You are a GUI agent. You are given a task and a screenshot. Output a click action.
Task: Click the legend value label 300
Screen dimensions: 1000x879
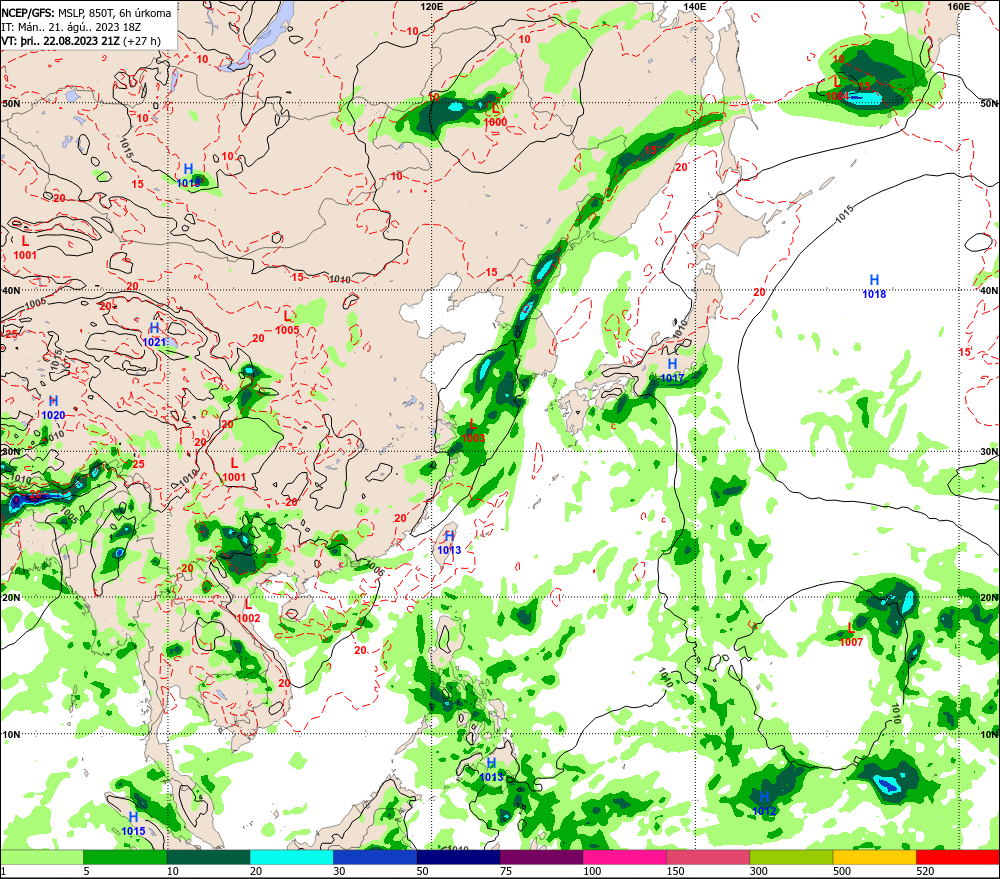pos(758,871)
